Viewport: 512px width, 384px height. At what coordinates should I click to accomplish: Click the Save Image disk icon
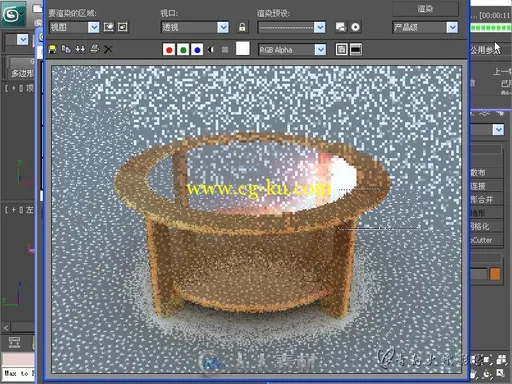click(52, 50)
